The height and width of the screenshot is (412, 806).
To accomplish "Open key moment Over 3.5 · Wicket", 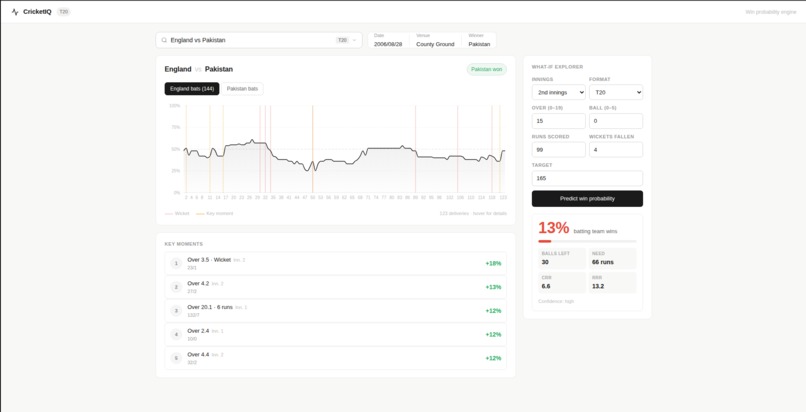I will tap(336, 264).
